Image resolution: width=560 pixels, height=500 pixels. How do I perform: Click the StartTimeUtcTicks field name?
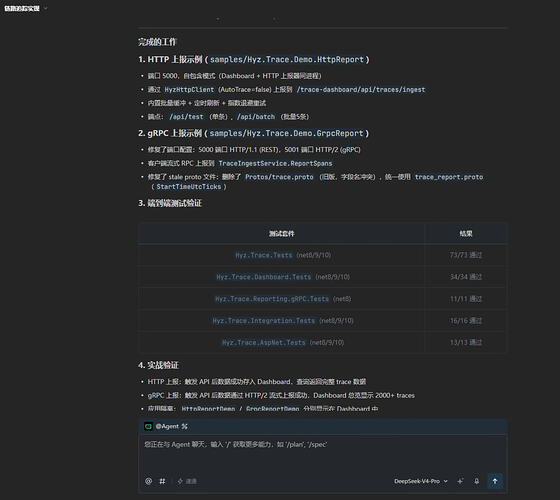tap(189, 187)
